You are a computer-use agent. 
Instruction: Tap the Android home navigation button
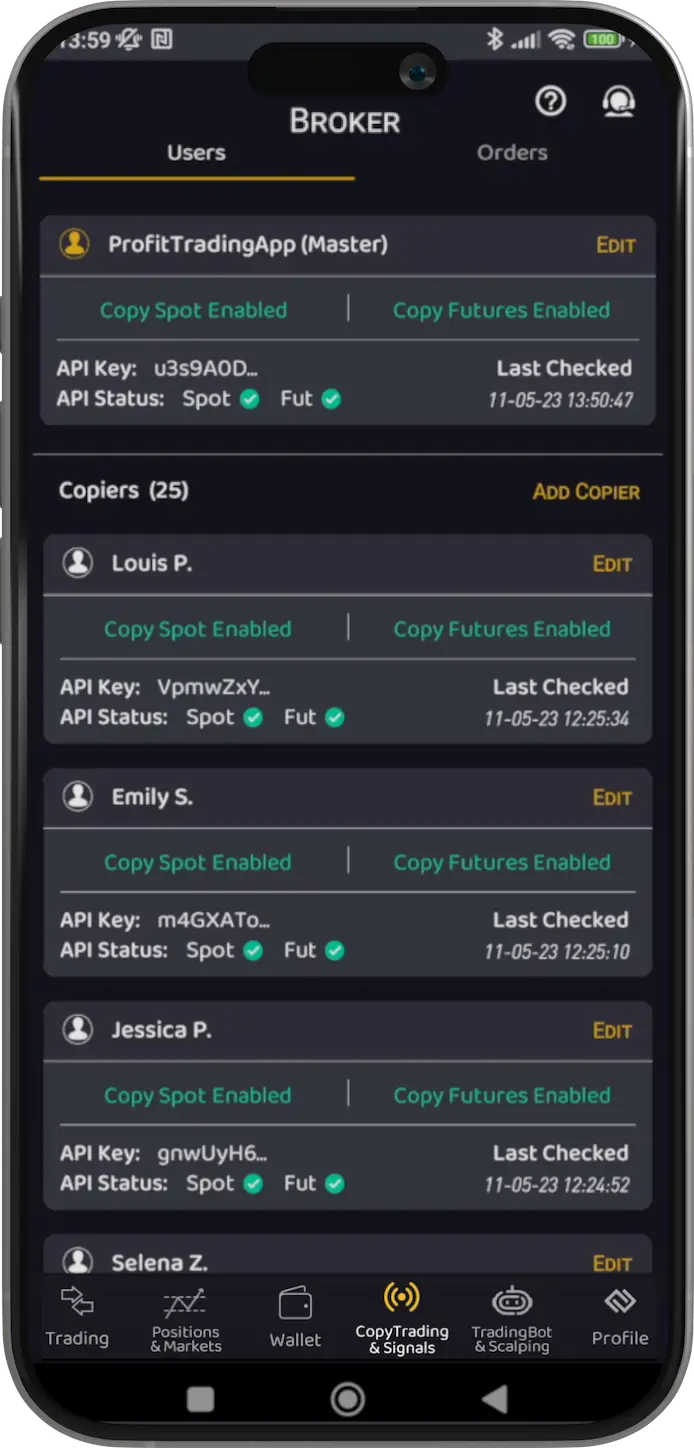347,1398
